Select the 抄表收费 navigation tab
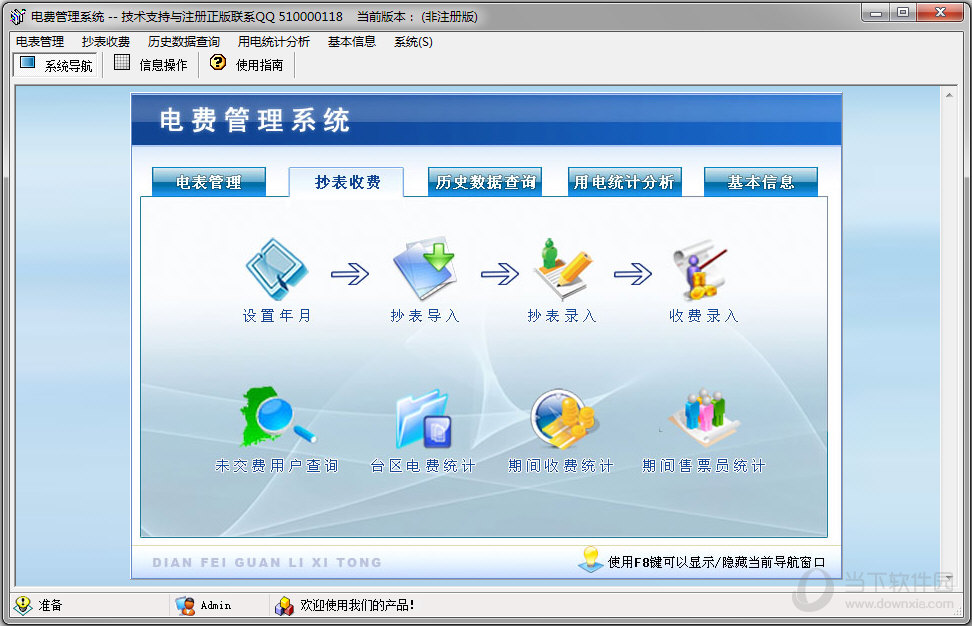 coord(347,182)
